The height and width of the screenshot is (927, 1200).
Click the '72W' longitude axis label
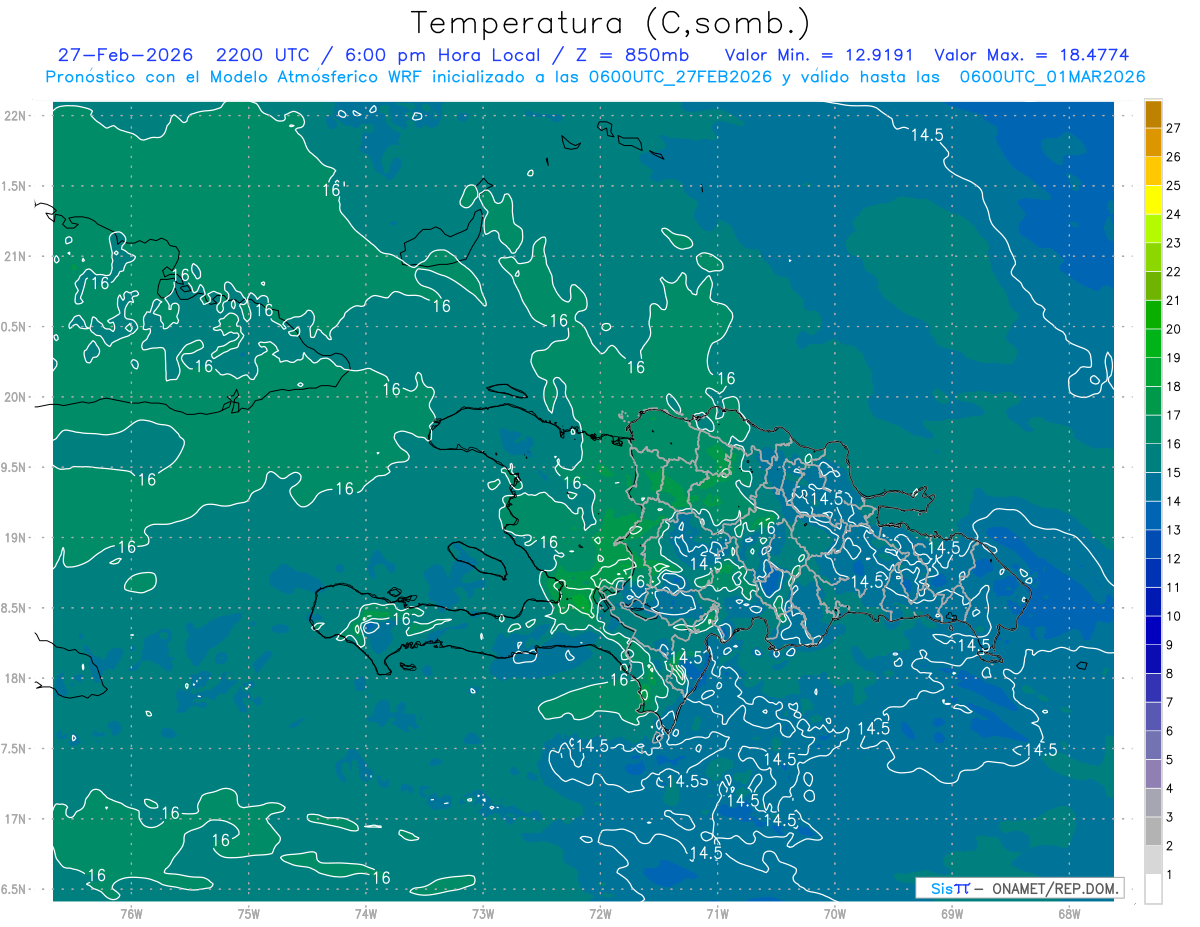600,913
